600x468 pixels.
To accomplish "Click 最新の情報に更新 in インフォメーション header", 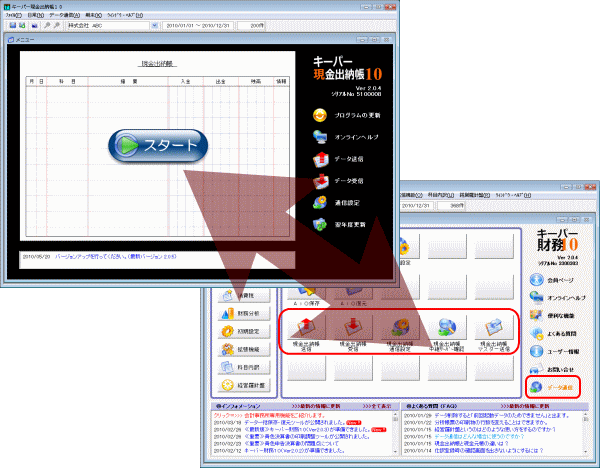I will (x=316, y=406).
